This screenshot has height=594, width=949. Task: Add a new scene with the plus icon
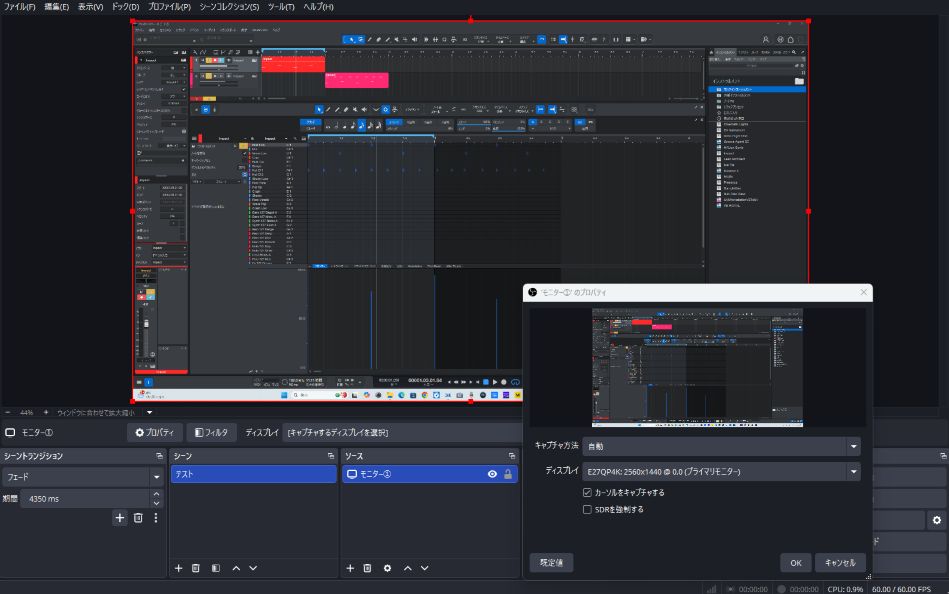[179, 568]
